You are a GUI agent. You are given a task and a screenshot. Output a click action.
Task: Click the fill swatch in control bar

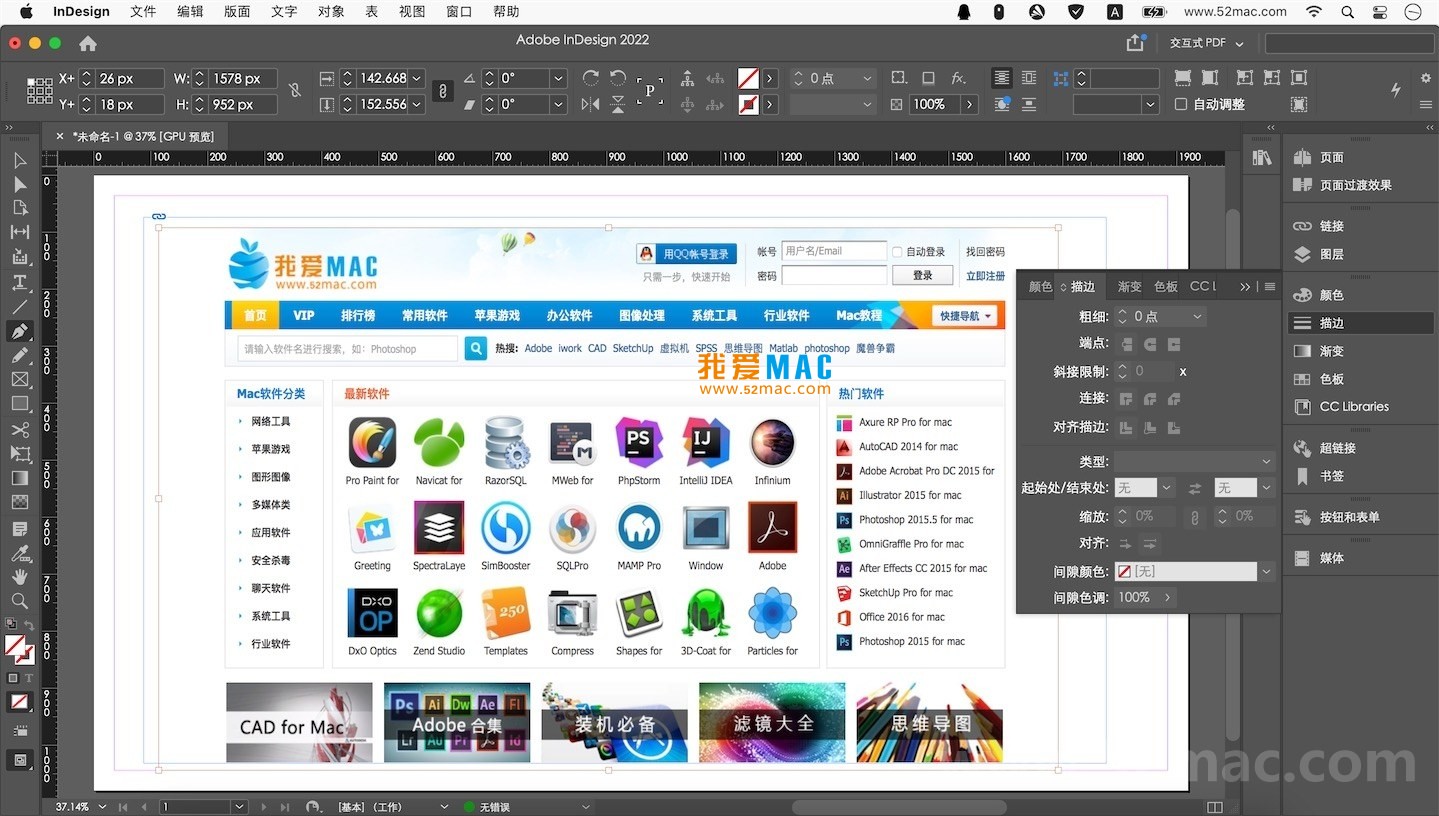coord(748,78)
